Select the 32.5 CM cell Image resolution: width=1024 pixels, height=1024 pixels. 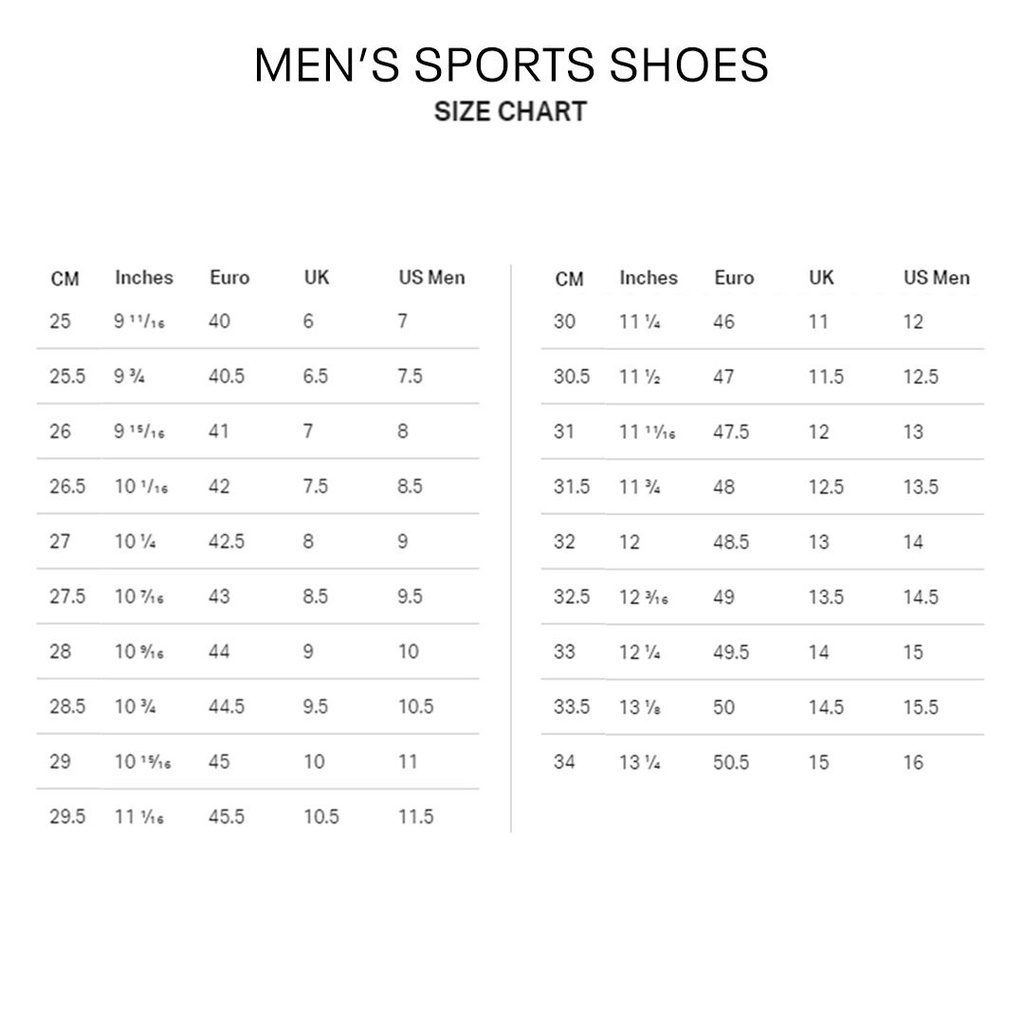point(572,597)
